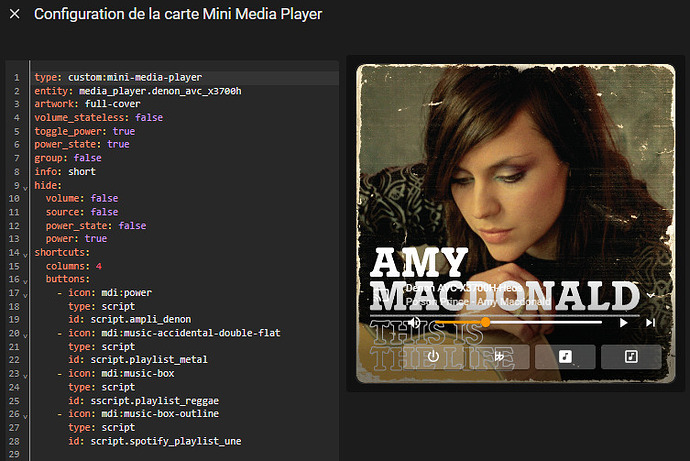
Task: Fold the mdi:music-box item on line 23
Action: point(25,376)
